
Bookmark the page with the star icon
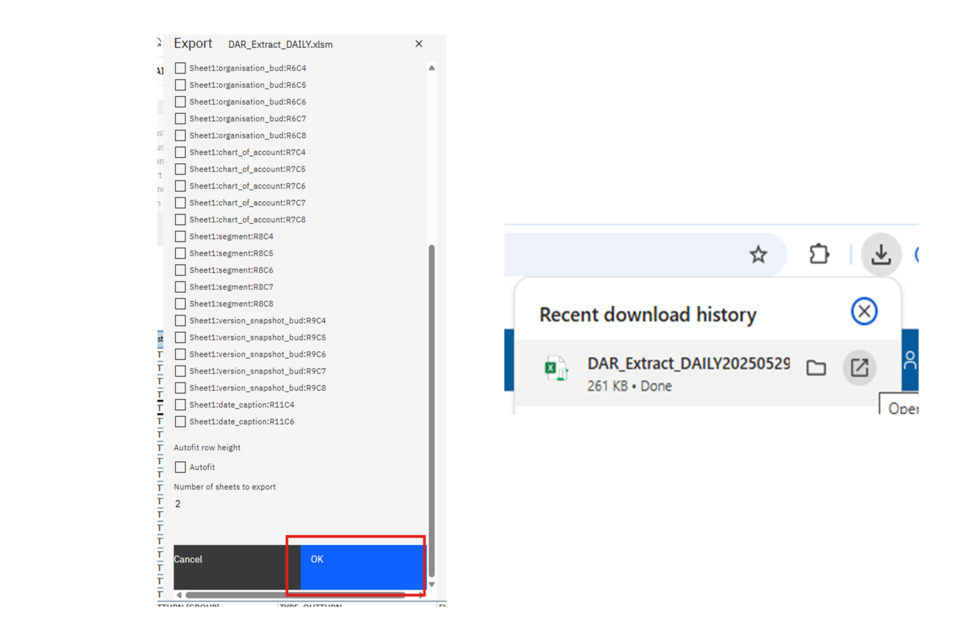click(x=758, y=255)
